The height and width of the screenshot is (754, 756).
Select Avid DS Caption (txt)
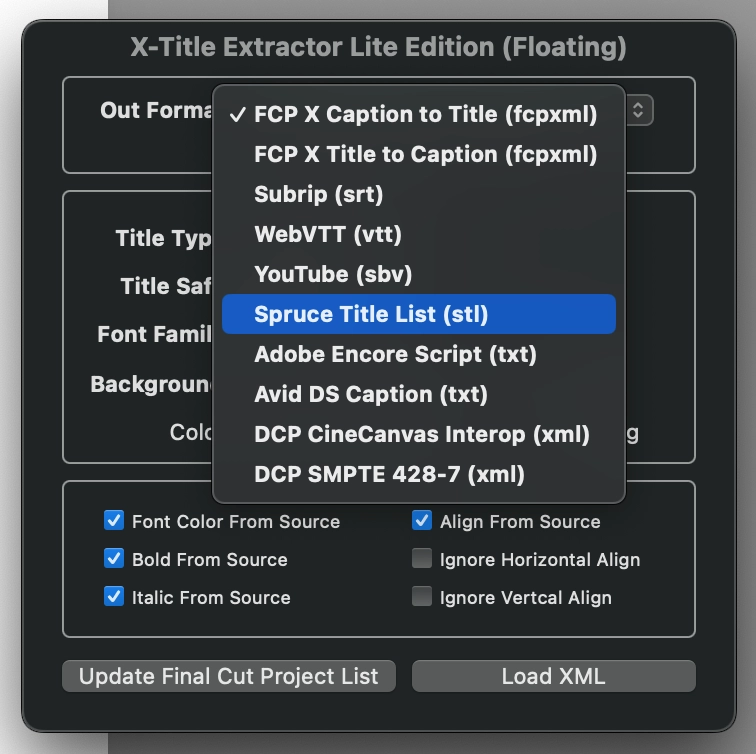click(x=418, y=394)
